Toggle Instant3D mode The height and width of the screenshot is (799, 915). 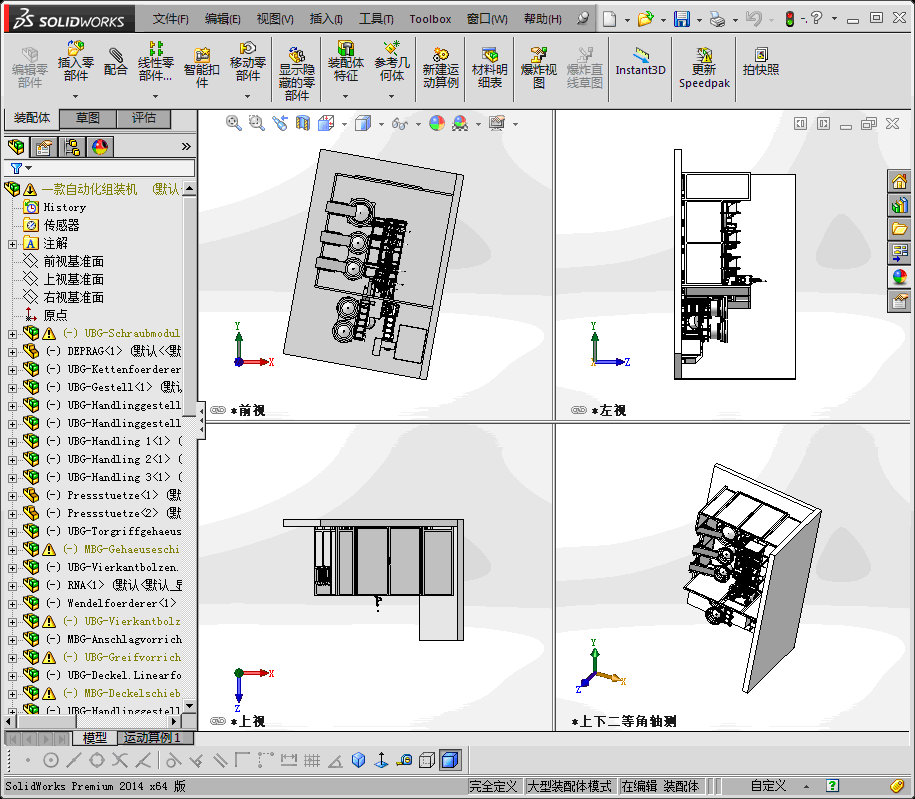tap(640, 61)
